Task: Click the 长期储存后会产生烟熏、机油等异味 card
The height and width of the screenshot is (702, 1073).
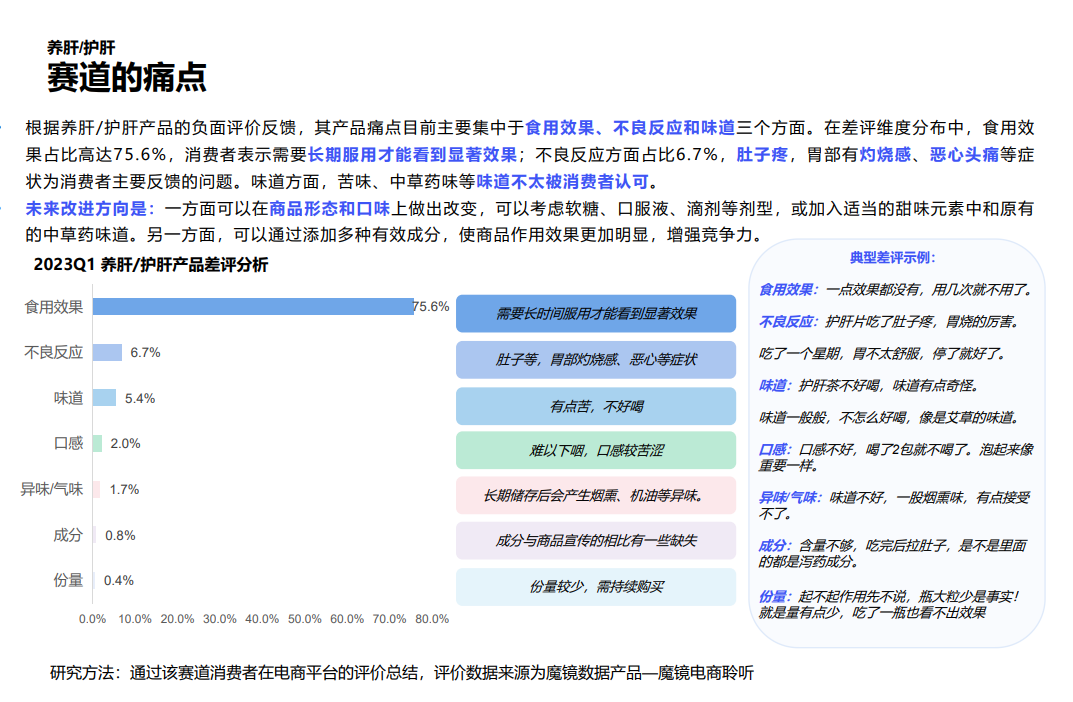Action: (x=597, y=496)
